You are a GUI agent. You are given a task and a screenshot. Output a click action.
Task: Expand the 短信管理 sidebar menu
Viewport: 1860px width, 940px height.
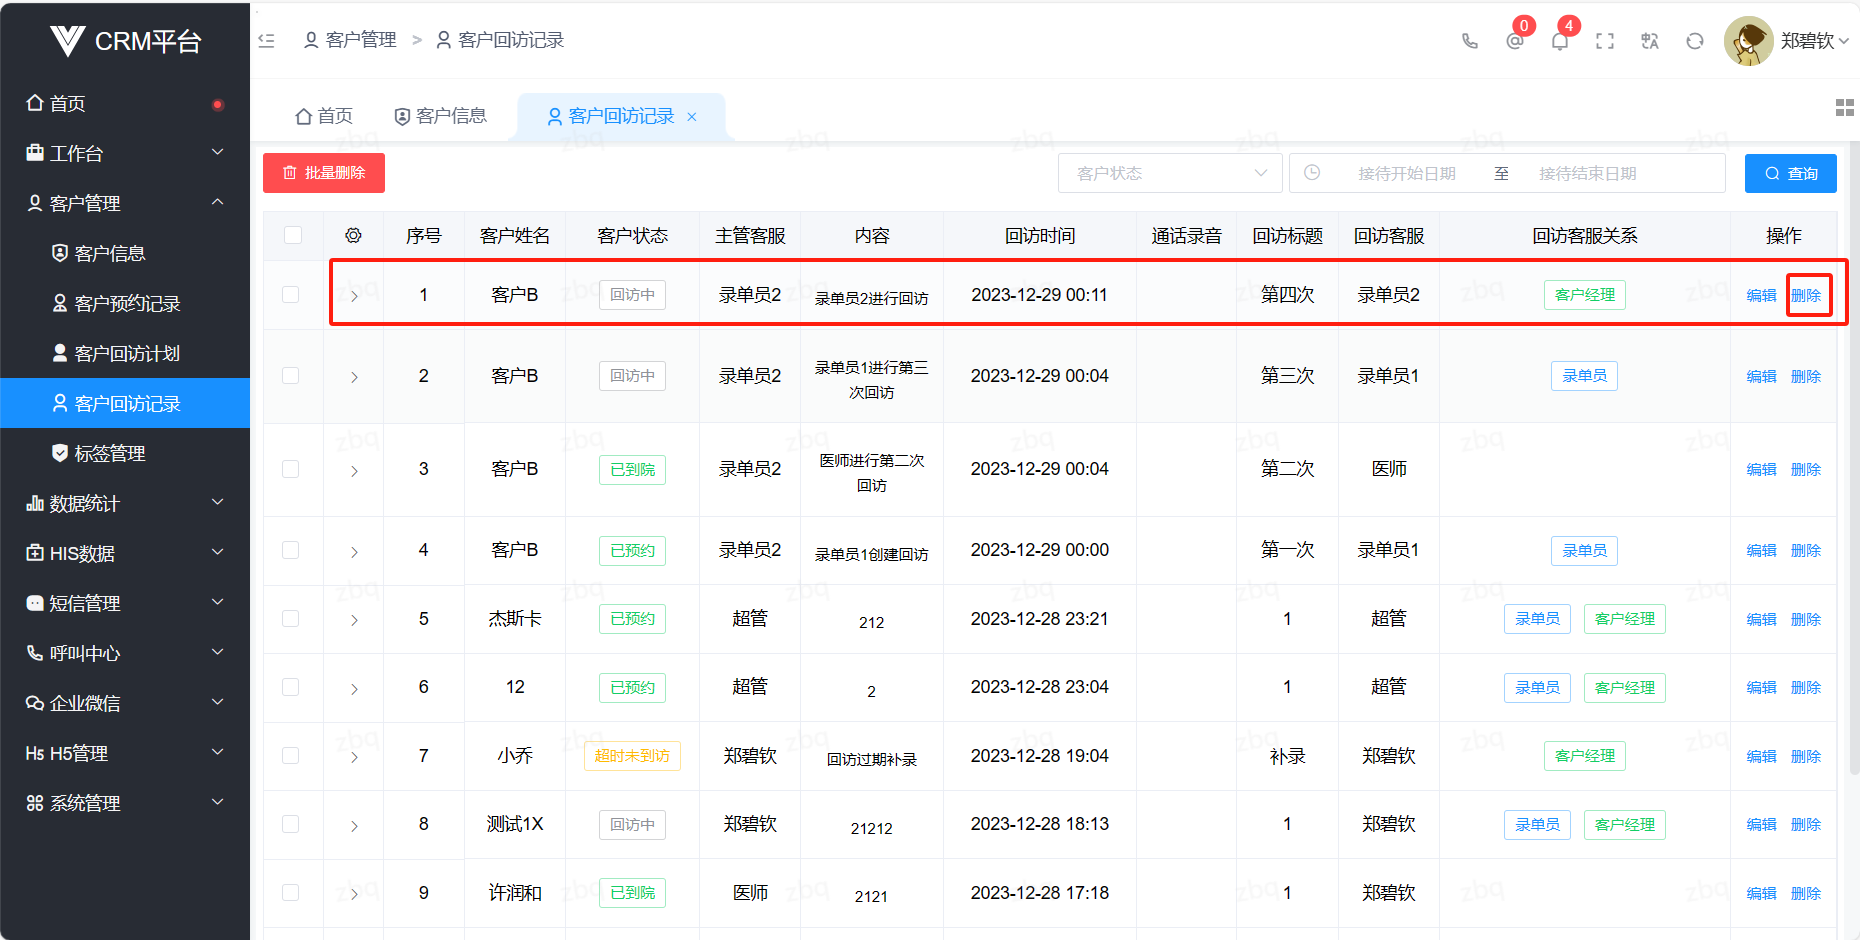[x=125, y=603]
